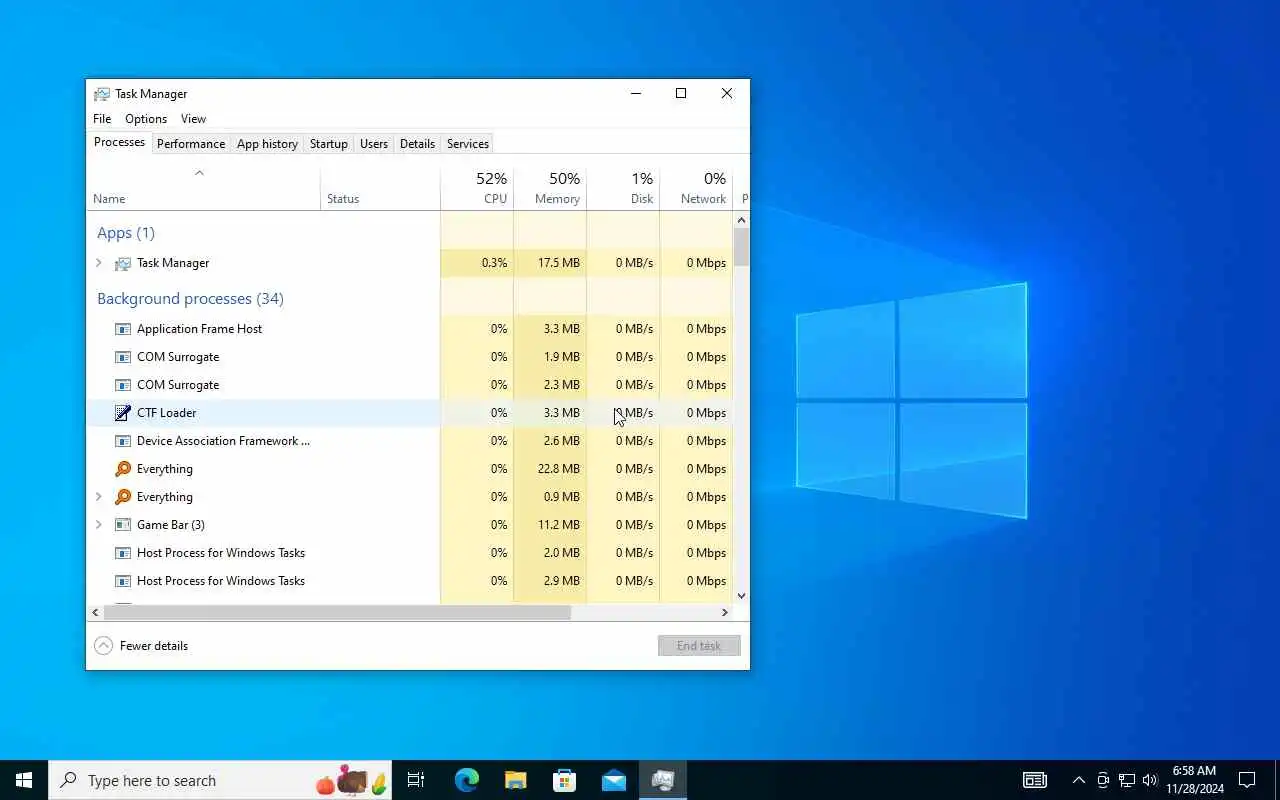Image resolution: width=1280 pixels, height=800 pixels.
Task: Open Microsoft Store from the taskbar
Action: [564, 780]
